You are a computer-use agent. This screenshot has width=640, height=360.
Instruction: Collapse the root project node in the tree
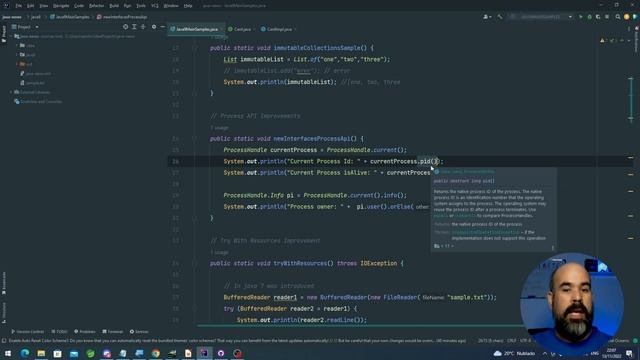pyautogui.click(x=11, y=36)
